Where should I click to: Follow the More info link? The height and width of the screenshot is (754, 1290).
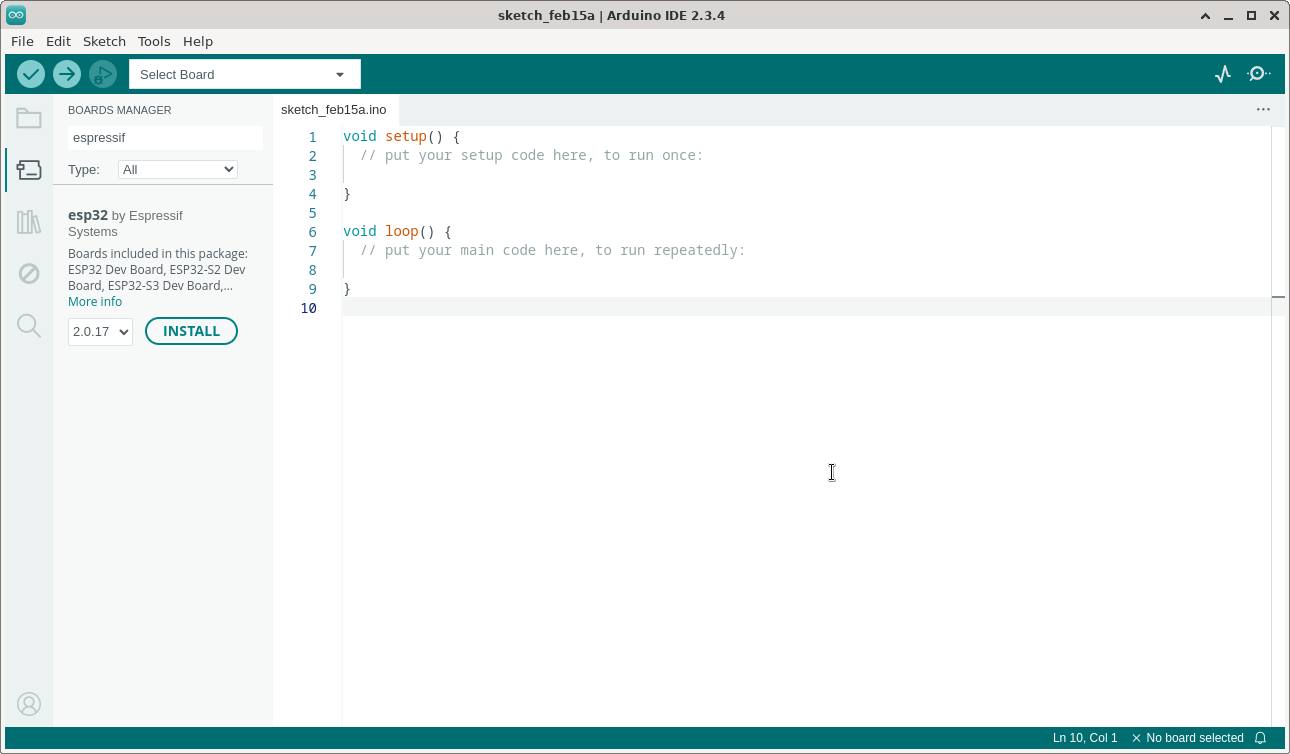click(95, 301)
